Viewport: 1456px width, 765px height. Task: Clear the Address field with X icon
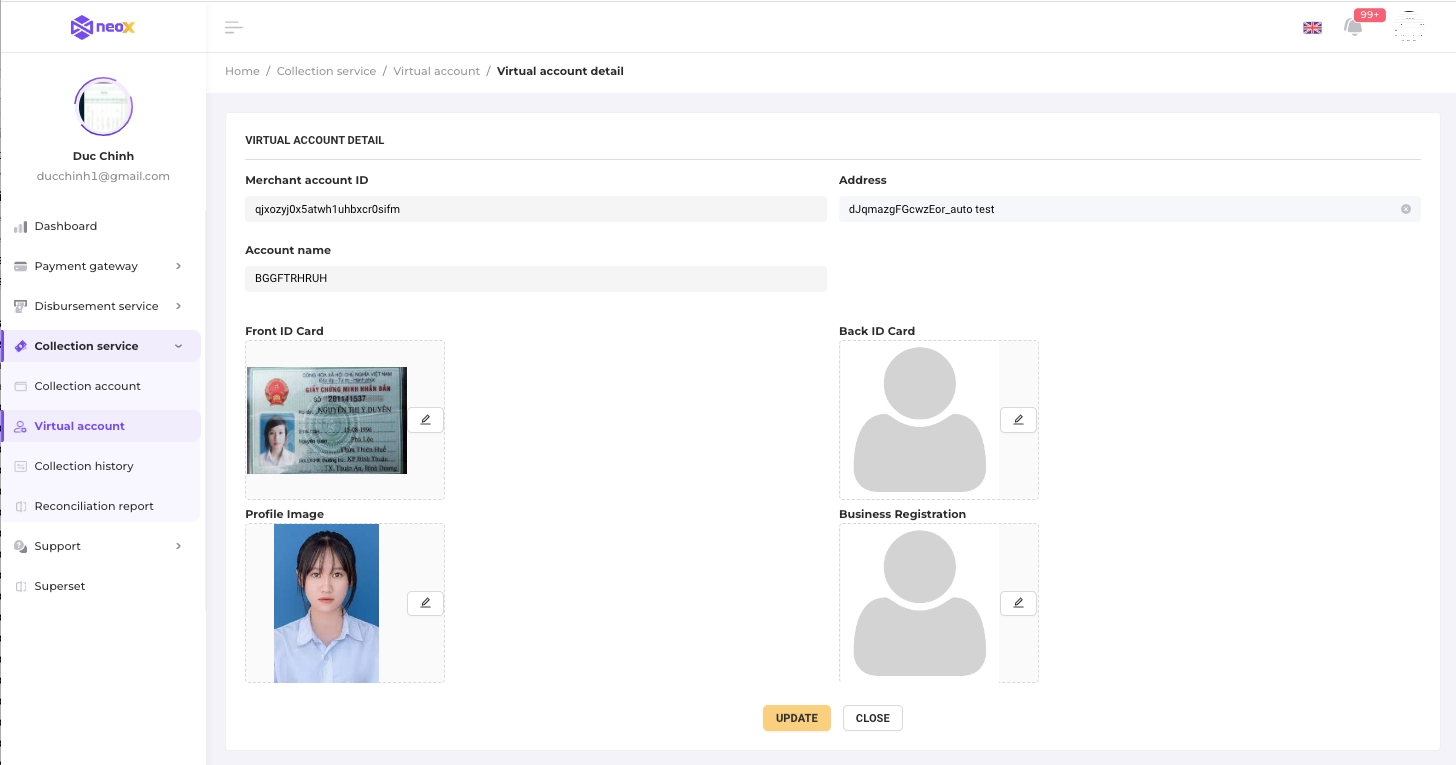click(x=1405, y=209)
